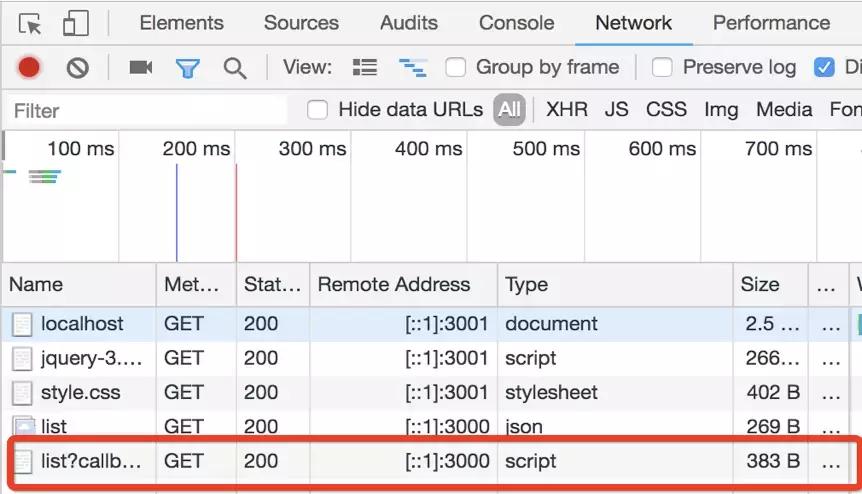
Task: Open the Elements tab
Action: pyautogui.click(x=181, y=23)
